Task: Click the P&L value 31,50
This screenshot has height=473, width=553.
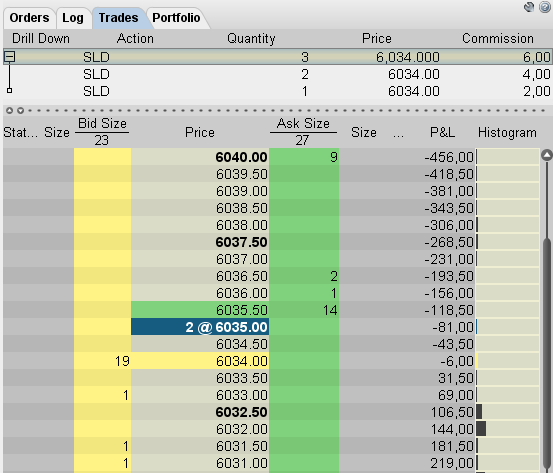Action: click(456, 378)
